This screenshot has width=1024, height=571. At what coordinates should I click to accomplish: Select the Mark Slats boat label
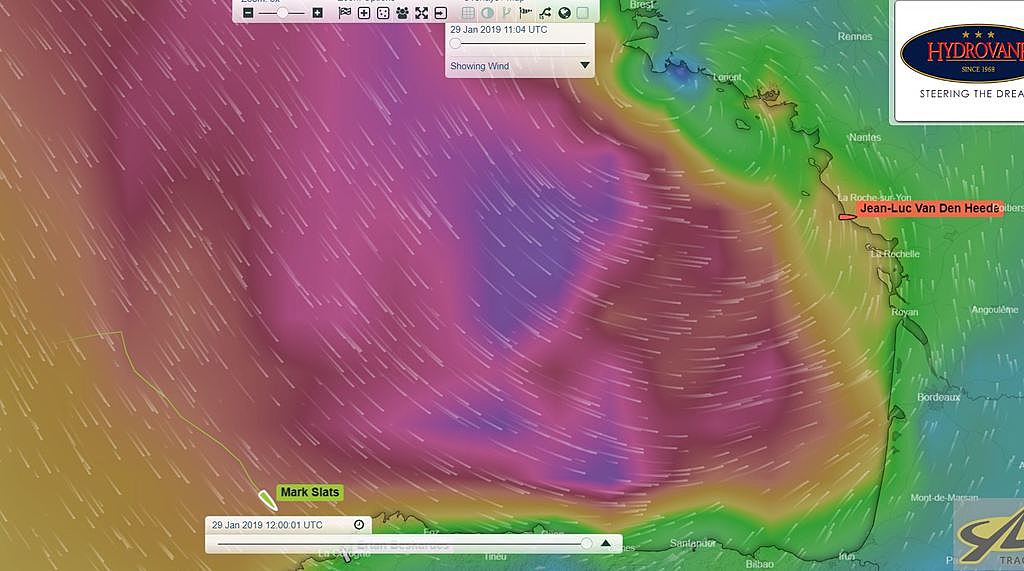point(310,492)
